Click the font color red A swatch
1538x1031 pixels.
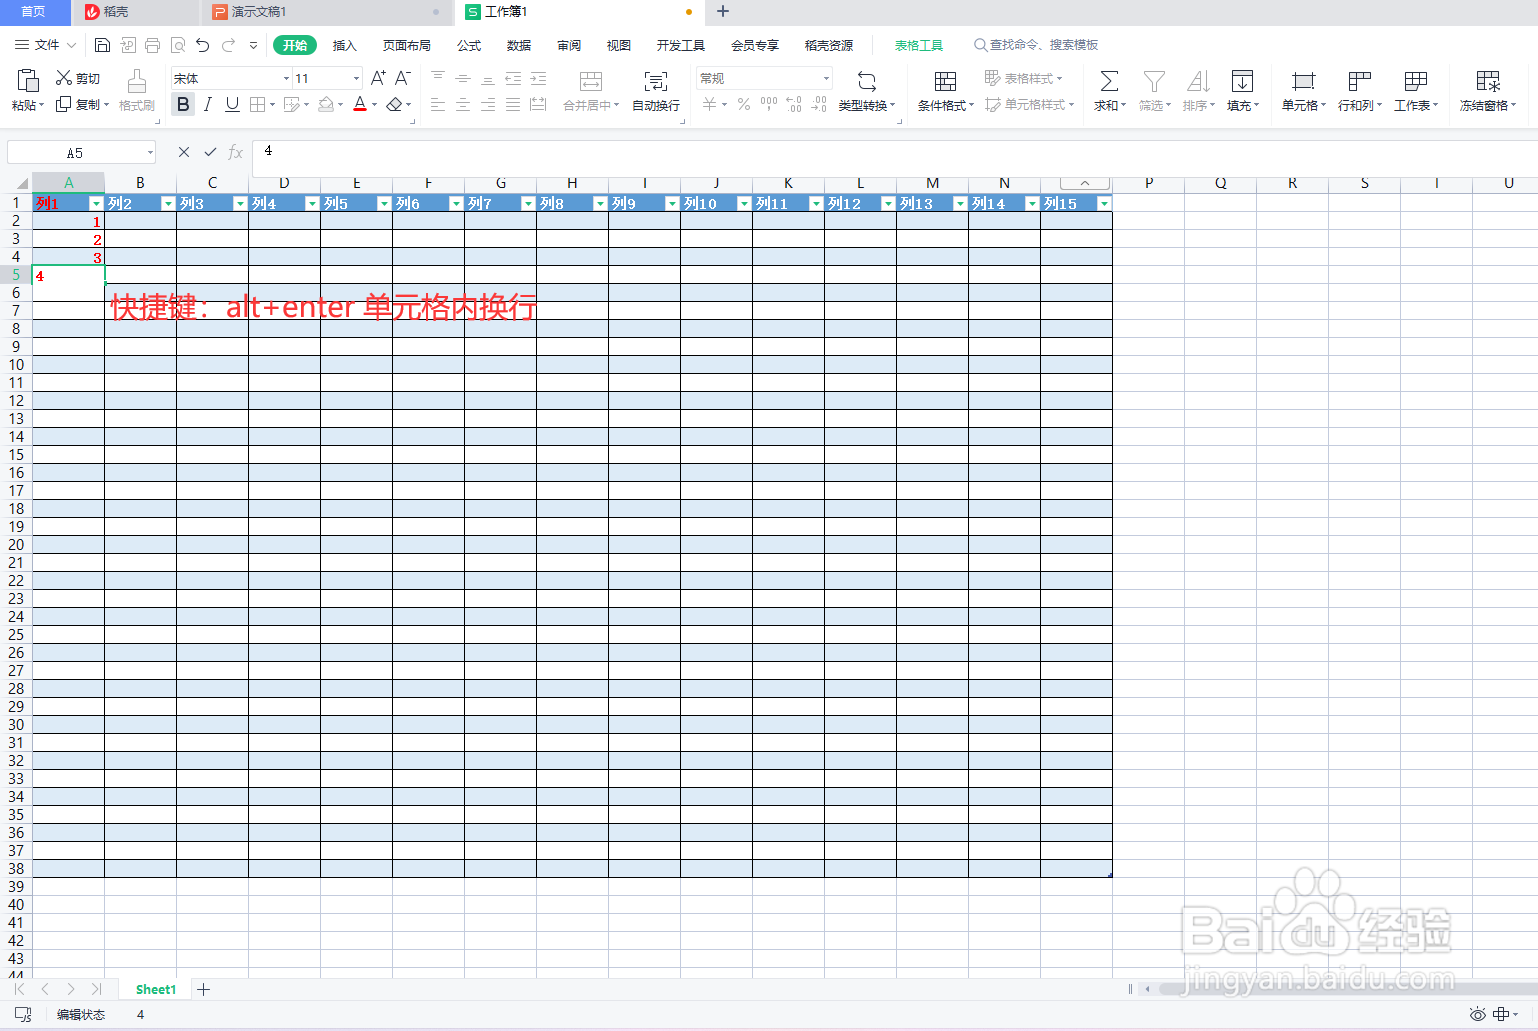point(360,104)
